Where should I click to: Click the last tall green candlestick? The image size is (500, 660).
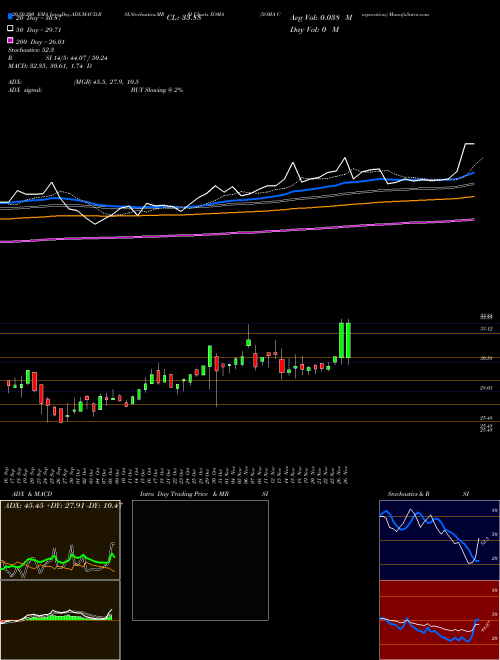click(348, 340)
